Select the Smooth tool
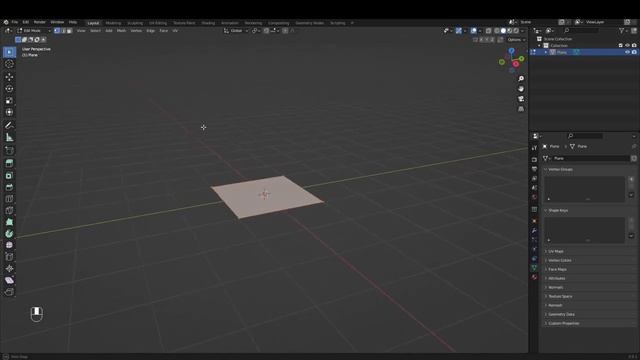This screenshot has width=640, height=360. 9,245
